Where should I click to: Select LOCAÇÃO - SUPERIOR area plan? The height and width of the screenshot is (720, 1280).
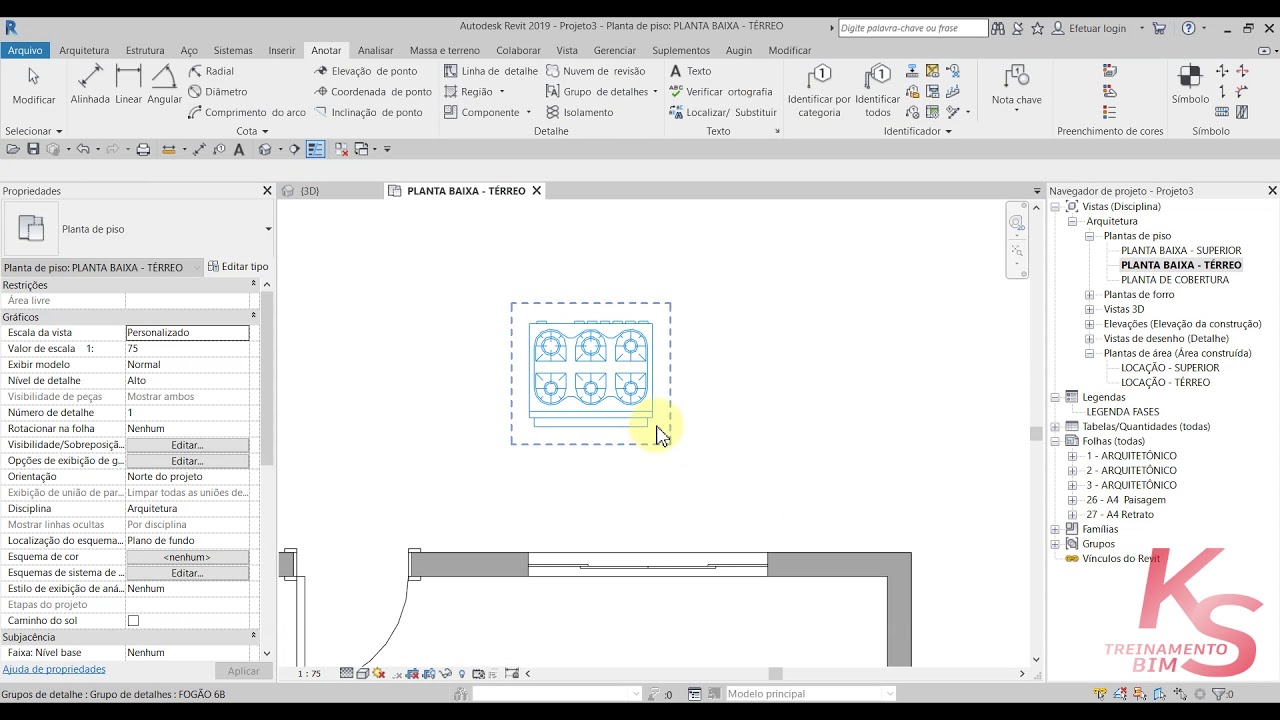[x=1170, y=368]
